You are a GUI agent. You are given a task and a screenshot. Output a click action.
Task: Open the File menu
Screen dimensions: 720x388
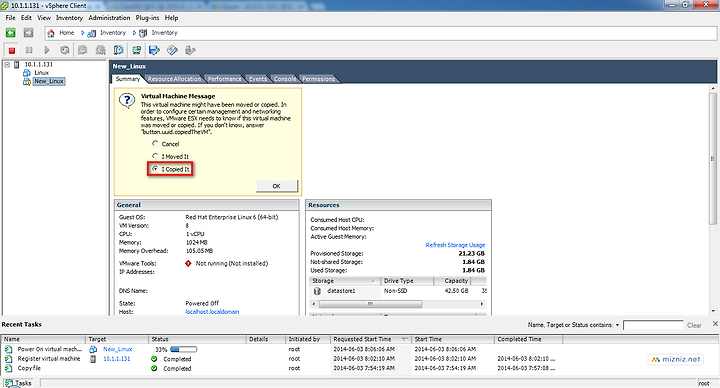(x=11, y=18)
